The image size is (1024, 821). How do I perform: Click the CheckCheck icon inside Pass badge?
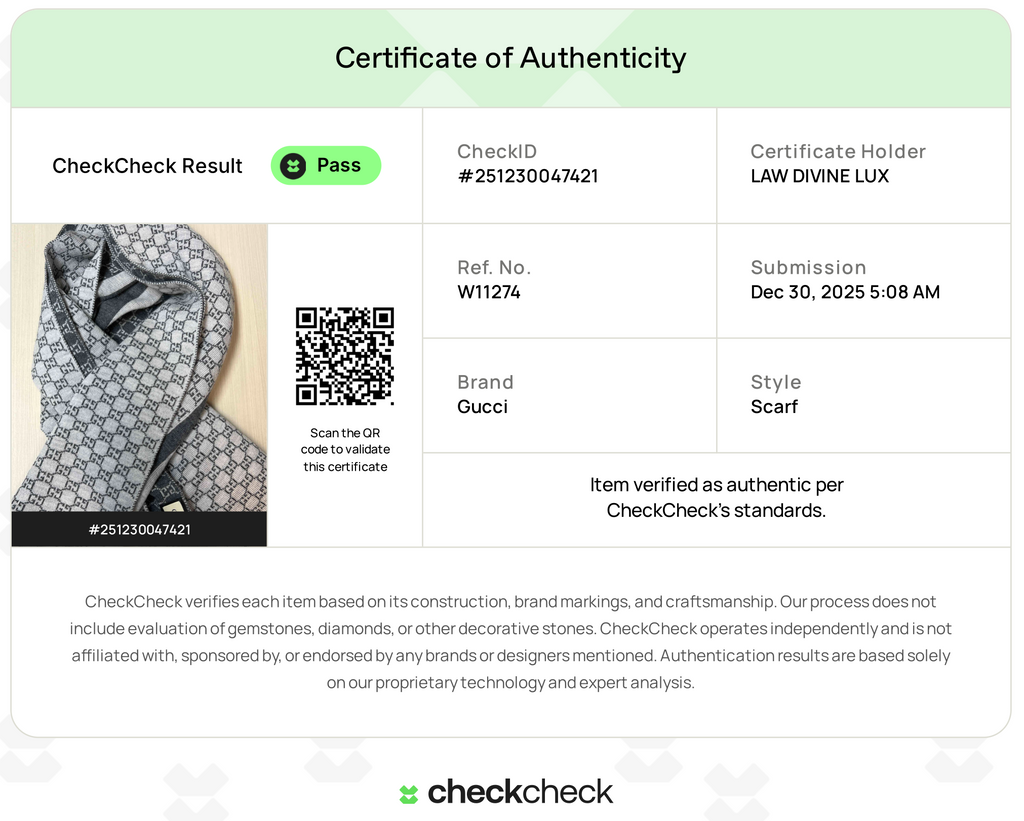[293, 166]
